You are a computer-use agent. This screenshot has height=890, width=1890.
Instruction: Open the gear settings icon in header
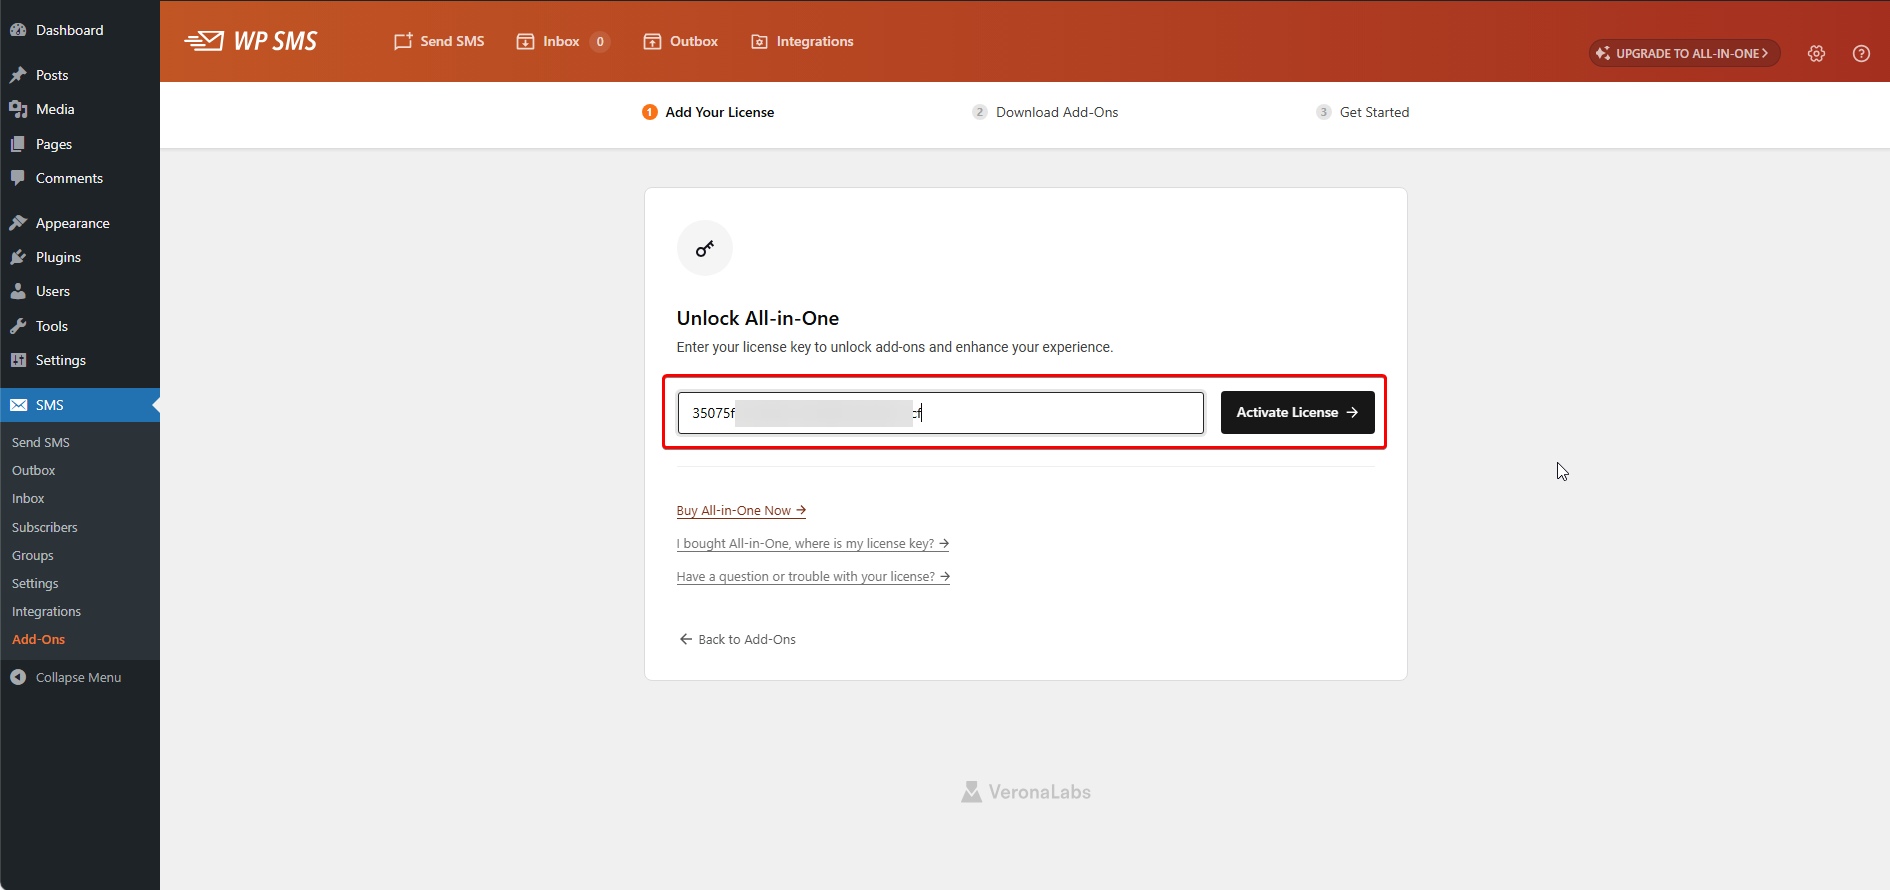click(1817, 54)
